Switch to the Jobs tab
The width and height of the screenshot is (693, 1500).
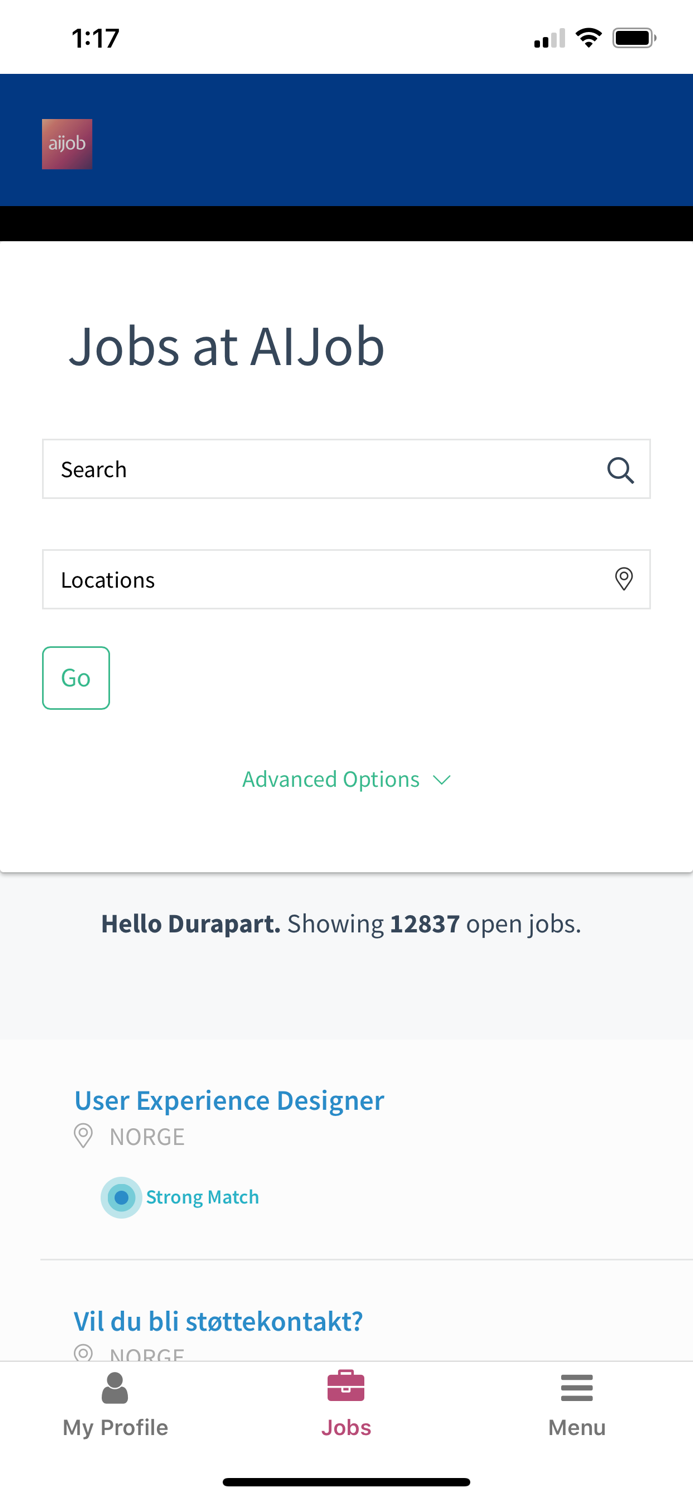click(x=346, y=1404)
